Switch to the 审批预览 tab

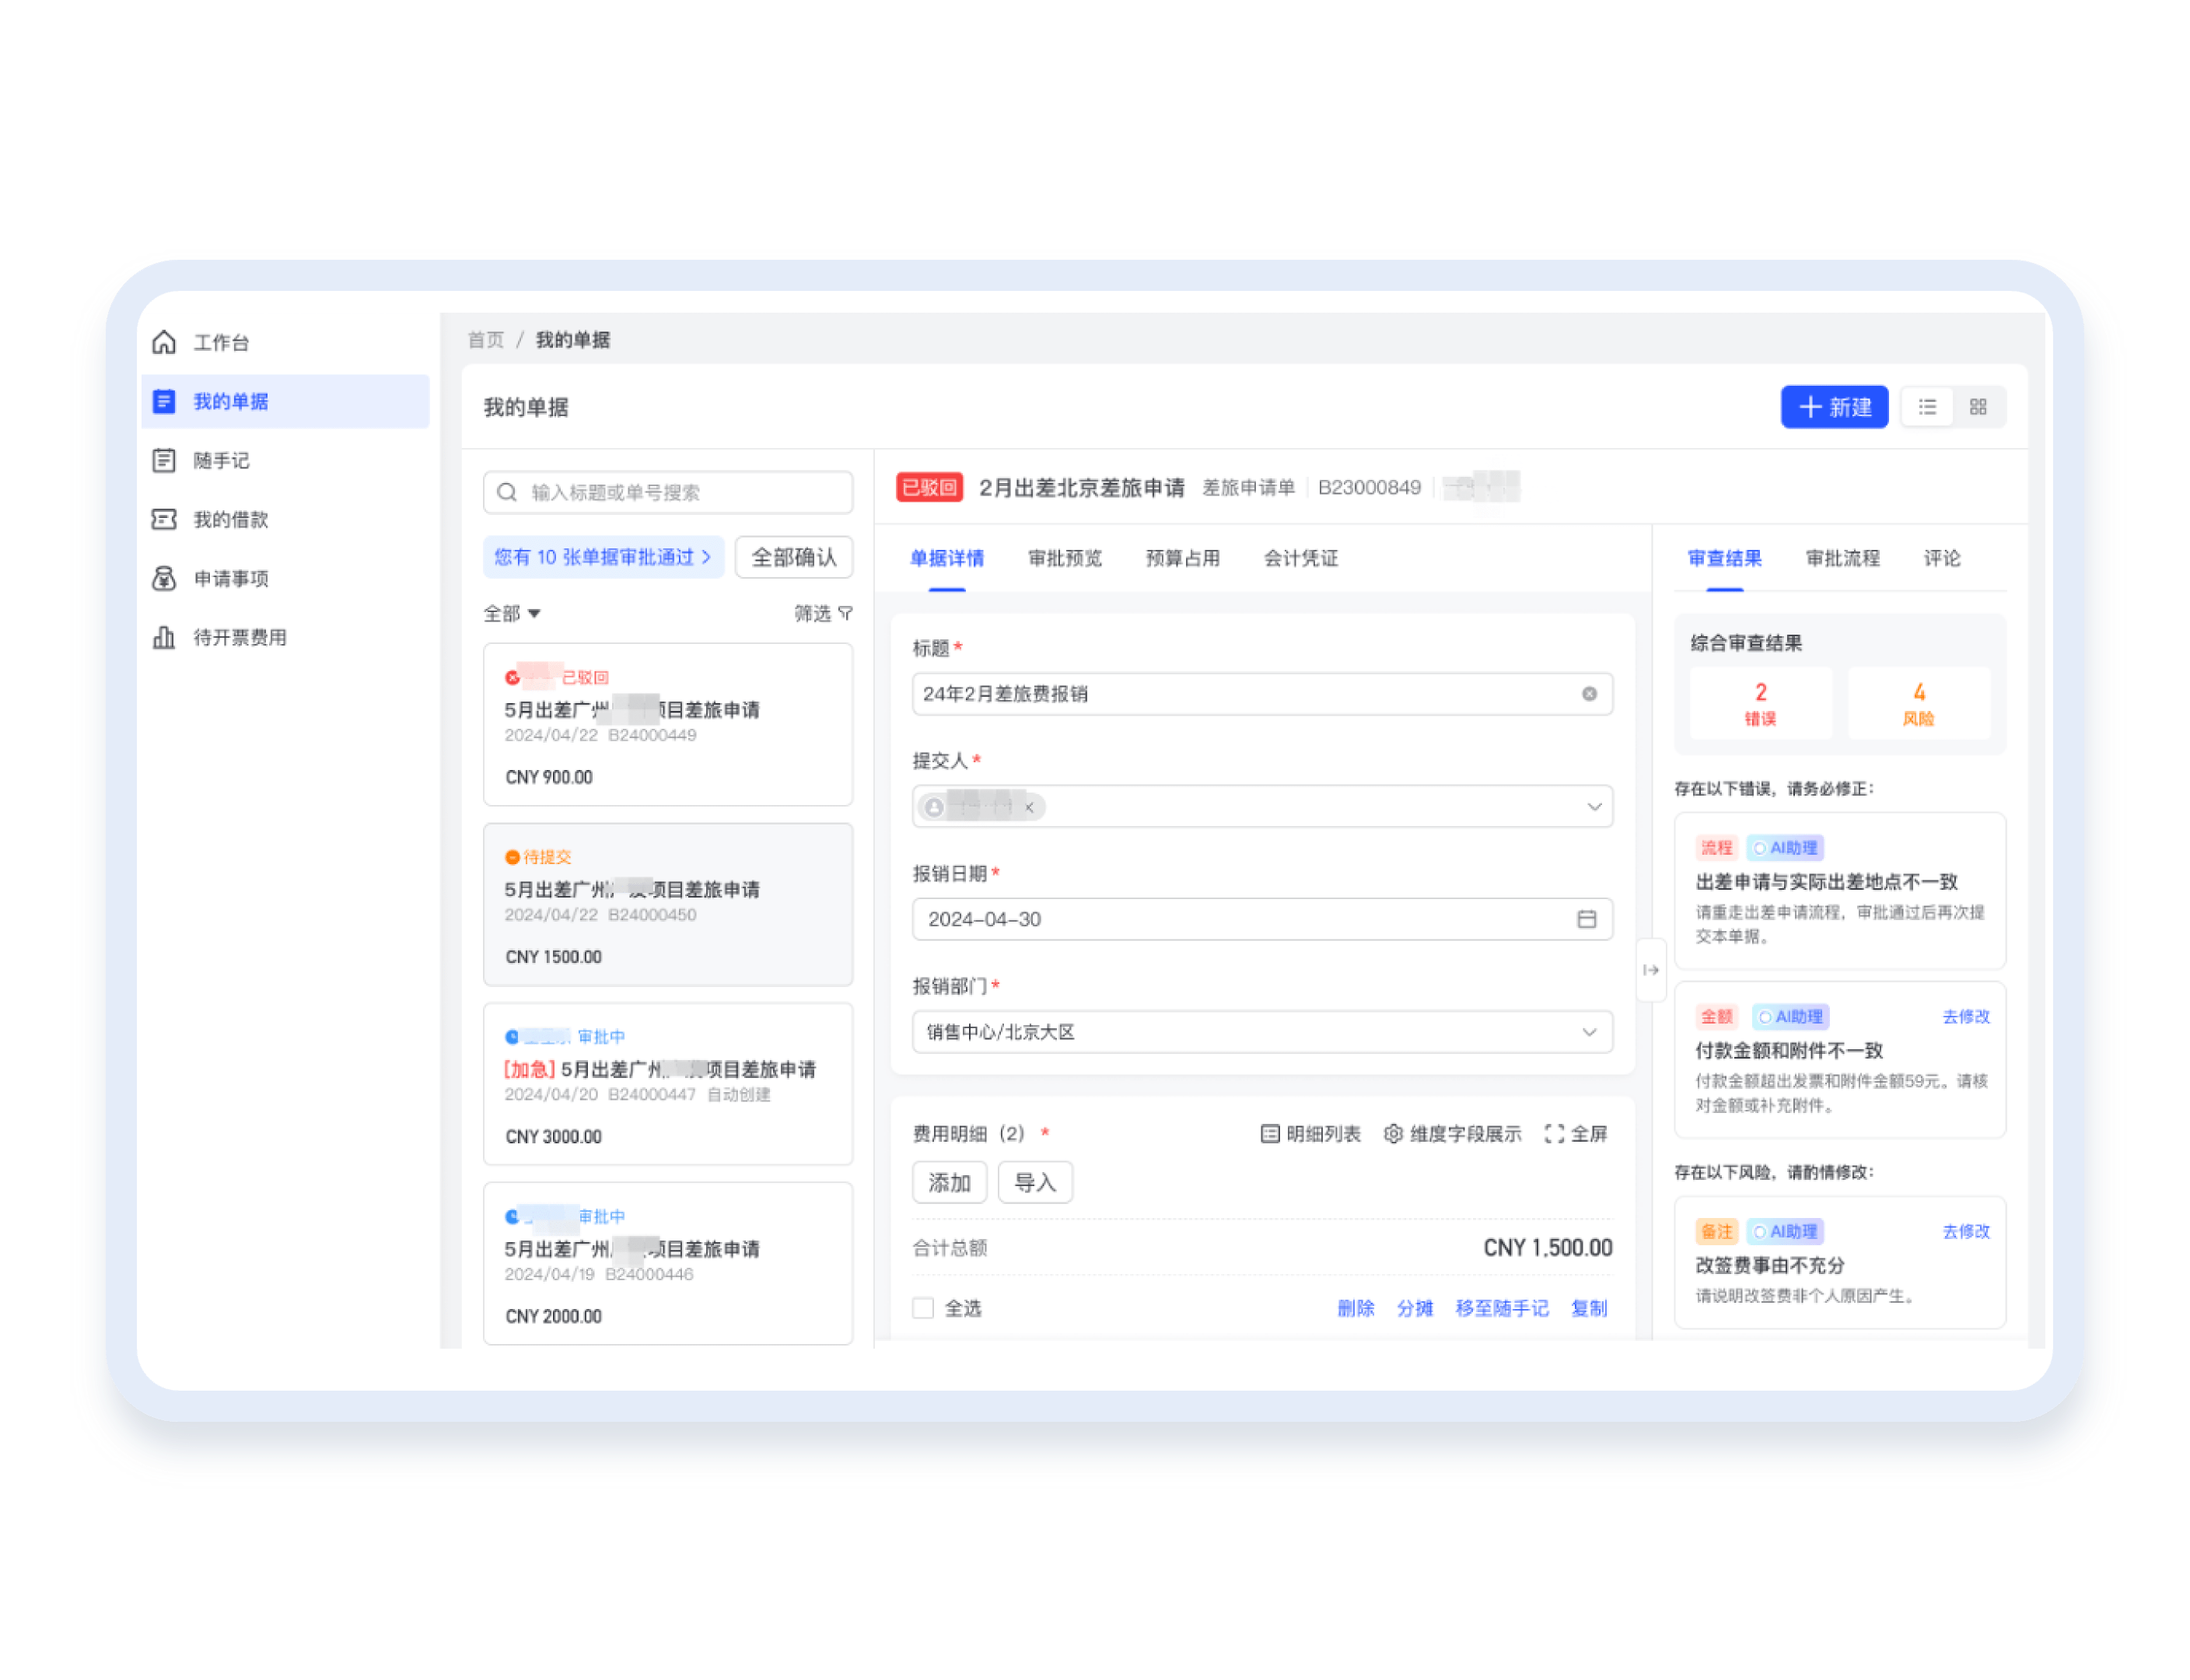click(1065, 559)
